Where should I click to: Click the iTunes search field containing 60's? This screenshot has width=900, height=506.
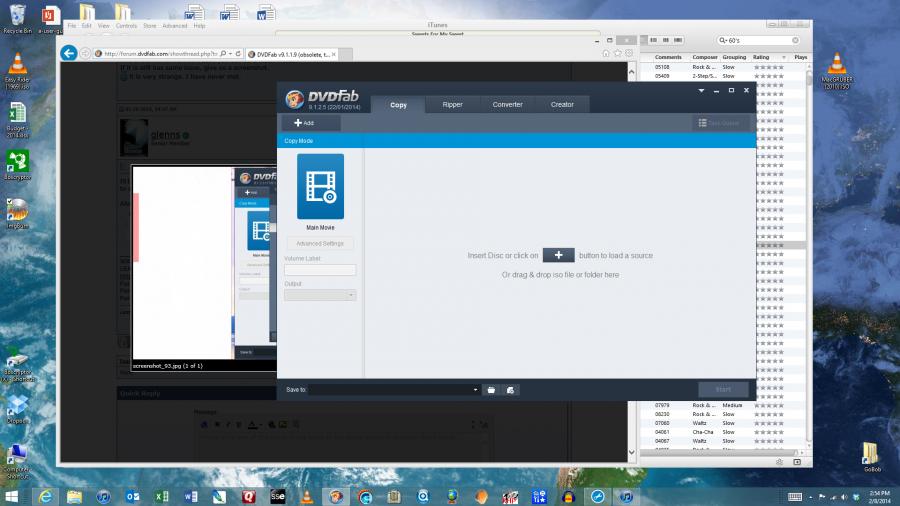(758, 40)
